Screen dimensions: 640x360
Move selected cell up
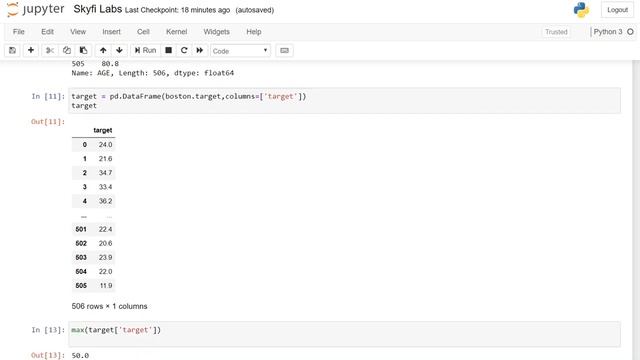tap(103, 50)
